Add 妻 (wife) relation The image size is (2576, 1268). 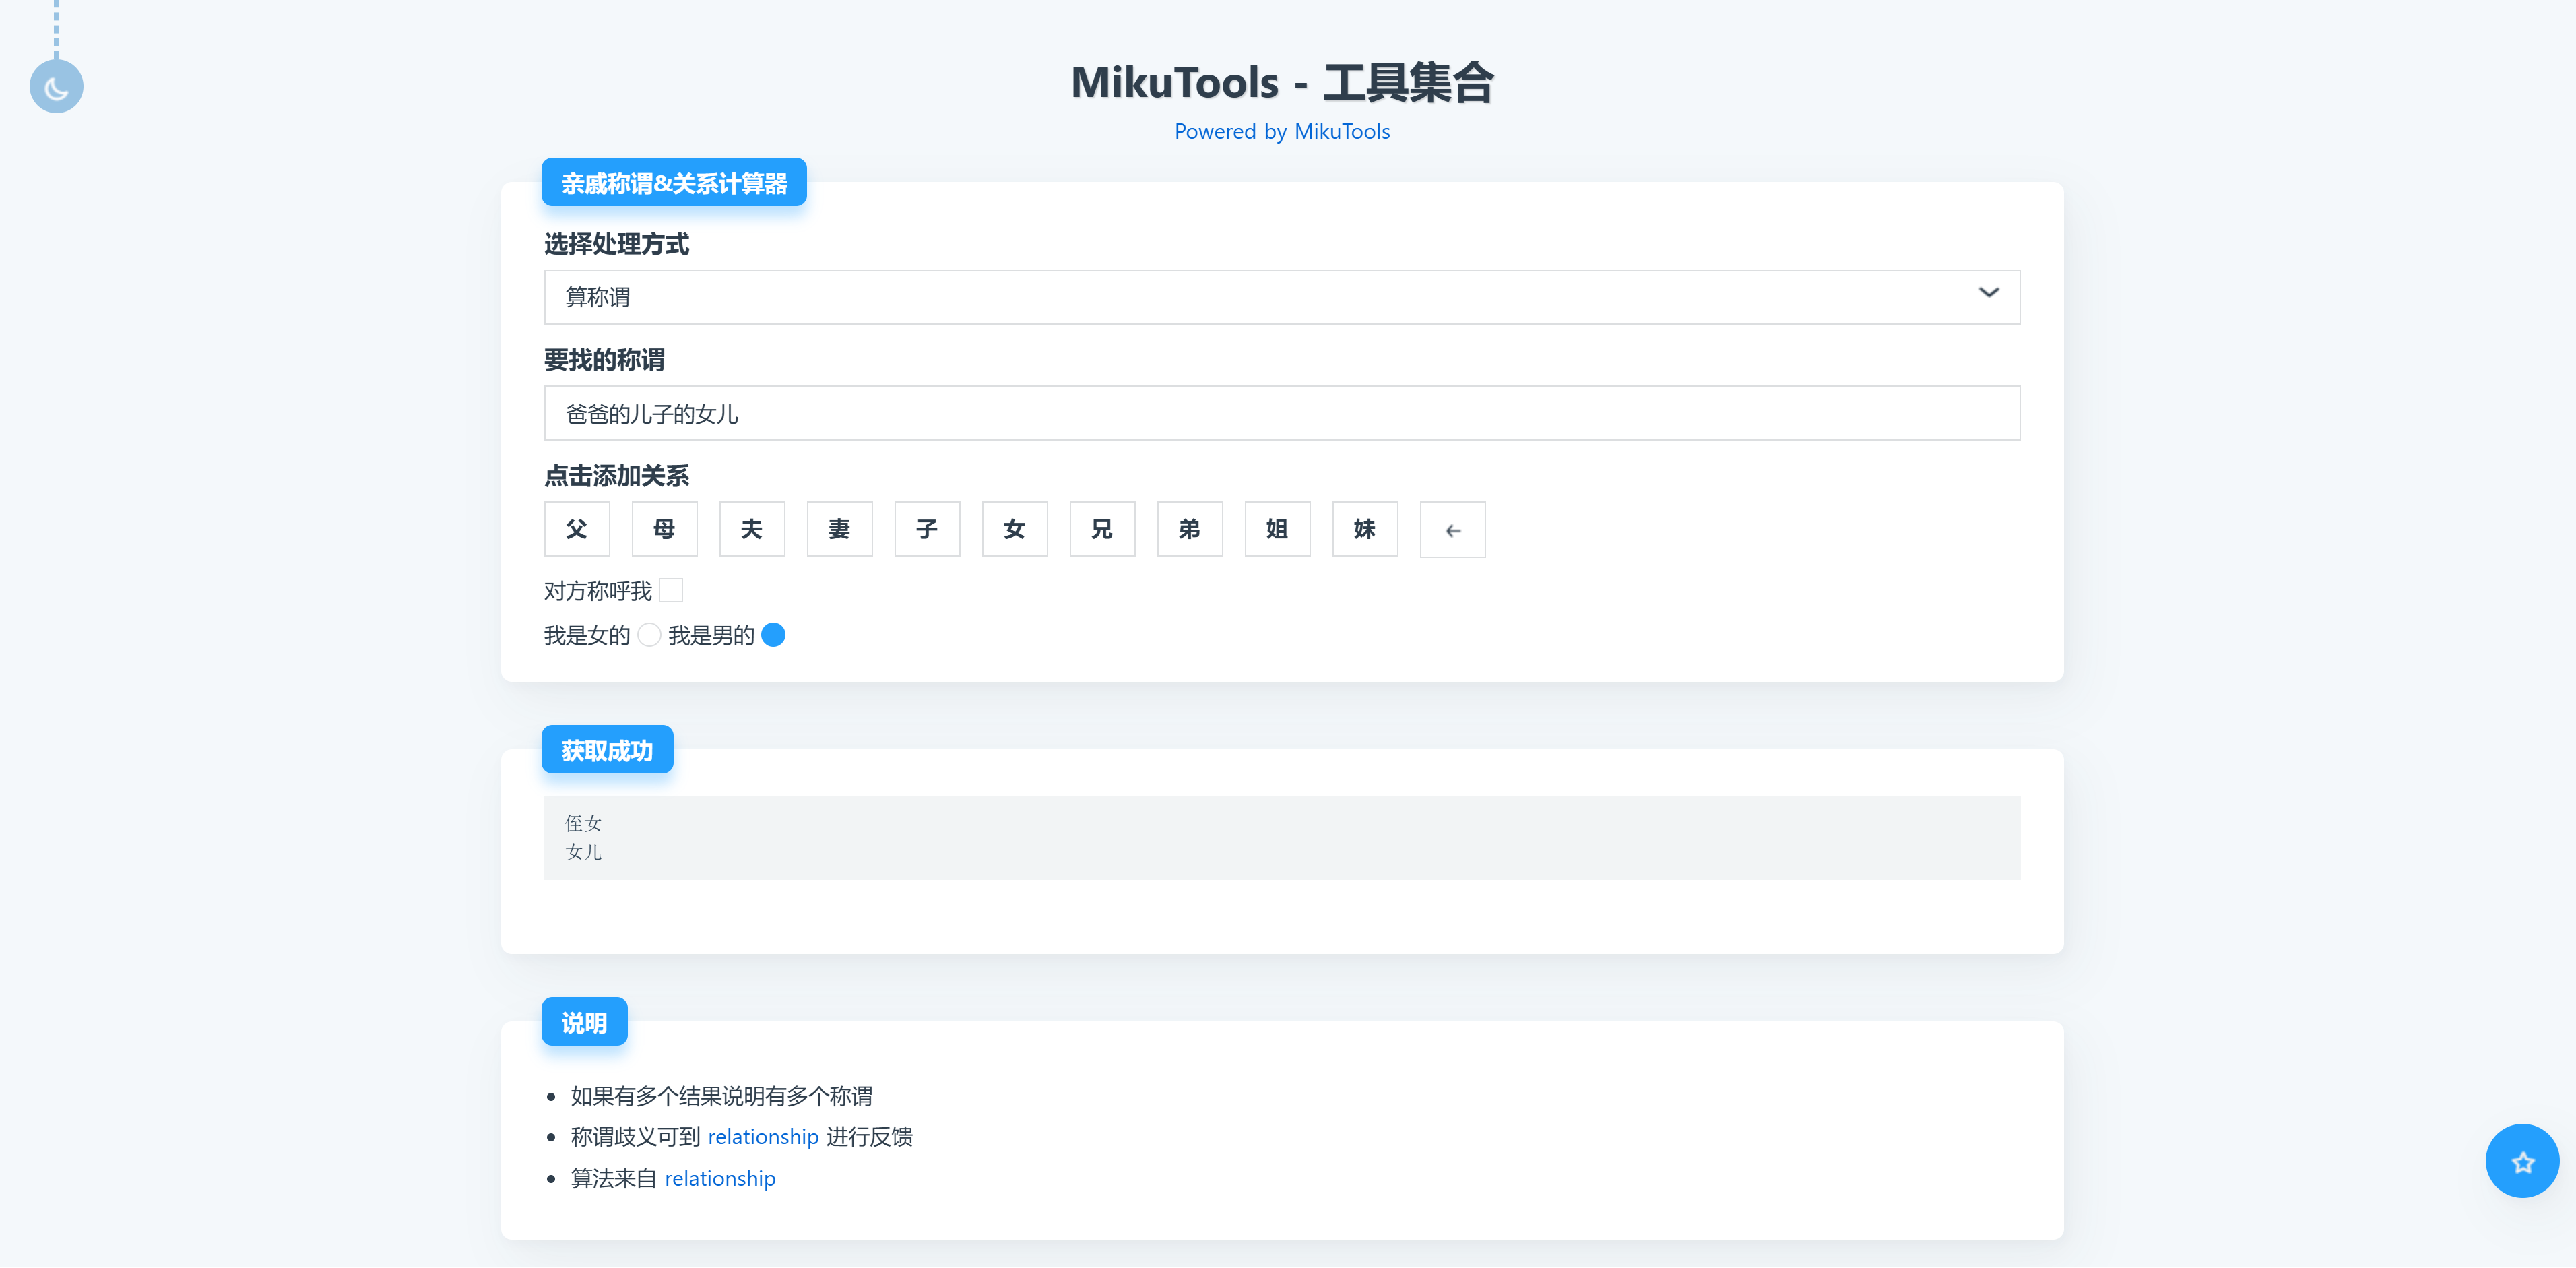click(839, 529)
